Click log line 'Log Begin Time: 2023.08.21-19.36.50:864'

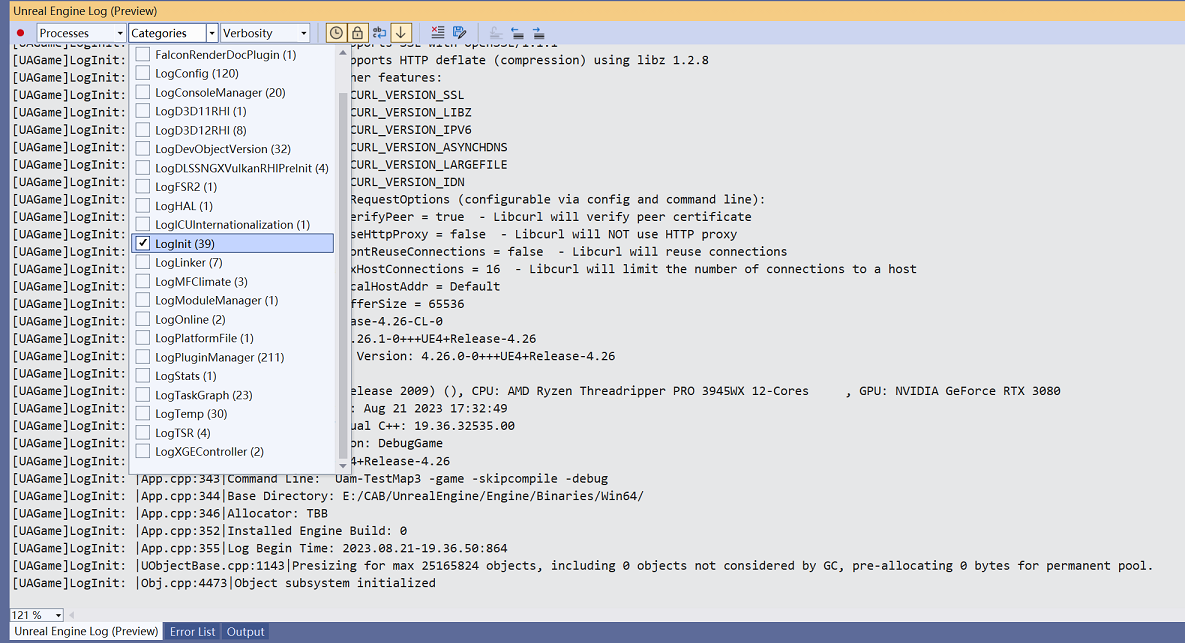pyautogui.click(x=367, y=548)
